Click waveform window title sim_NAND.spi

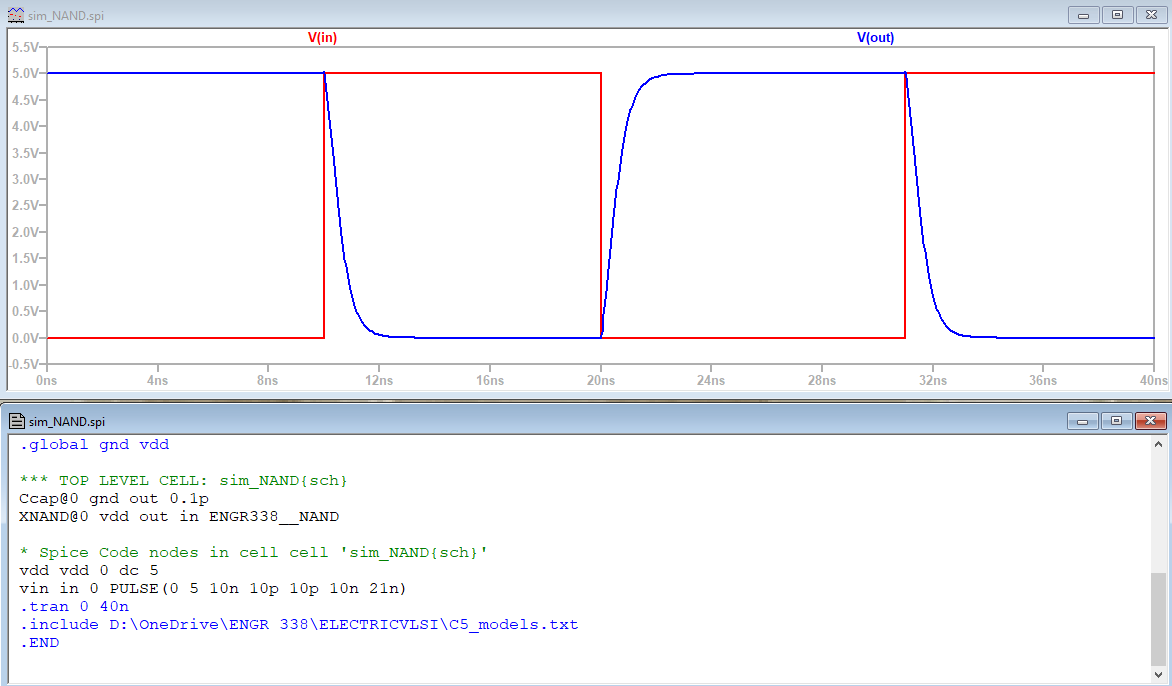66,16
